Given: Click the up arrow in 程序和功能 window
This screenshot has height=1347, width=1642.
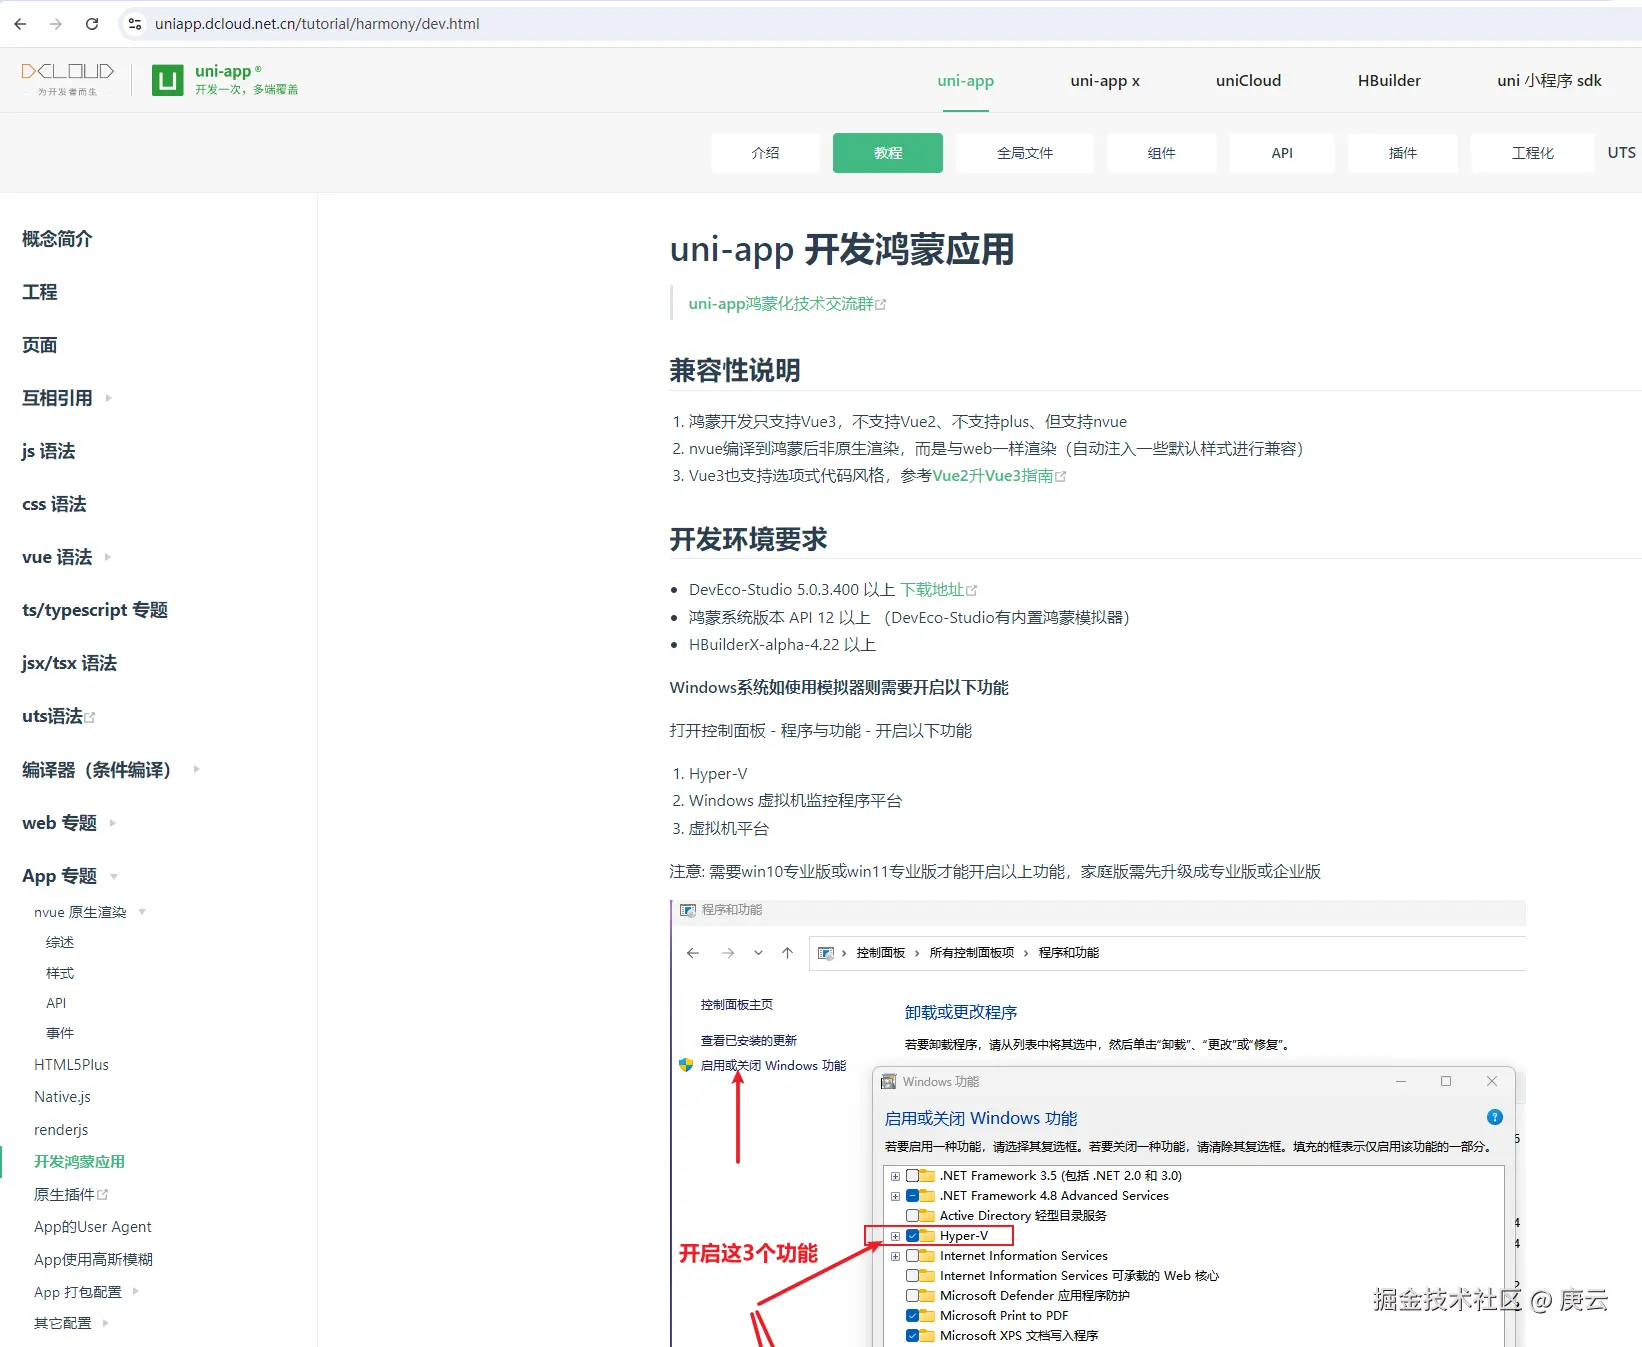Looking at the screenshot, I should tap(788, 953).
